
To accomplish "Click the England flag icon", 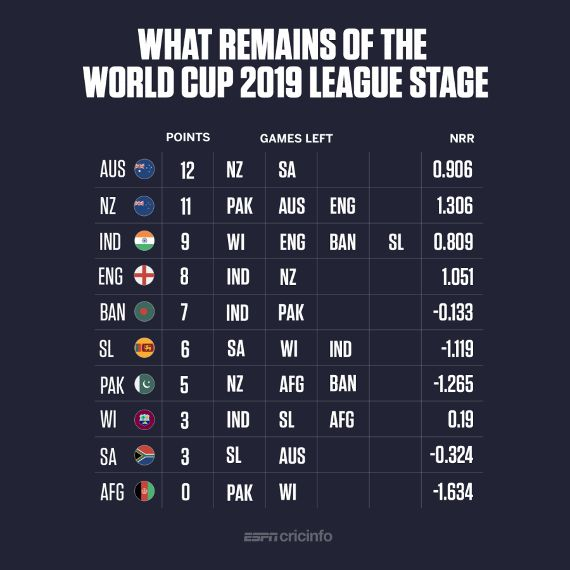I will [x=144, y=276].
